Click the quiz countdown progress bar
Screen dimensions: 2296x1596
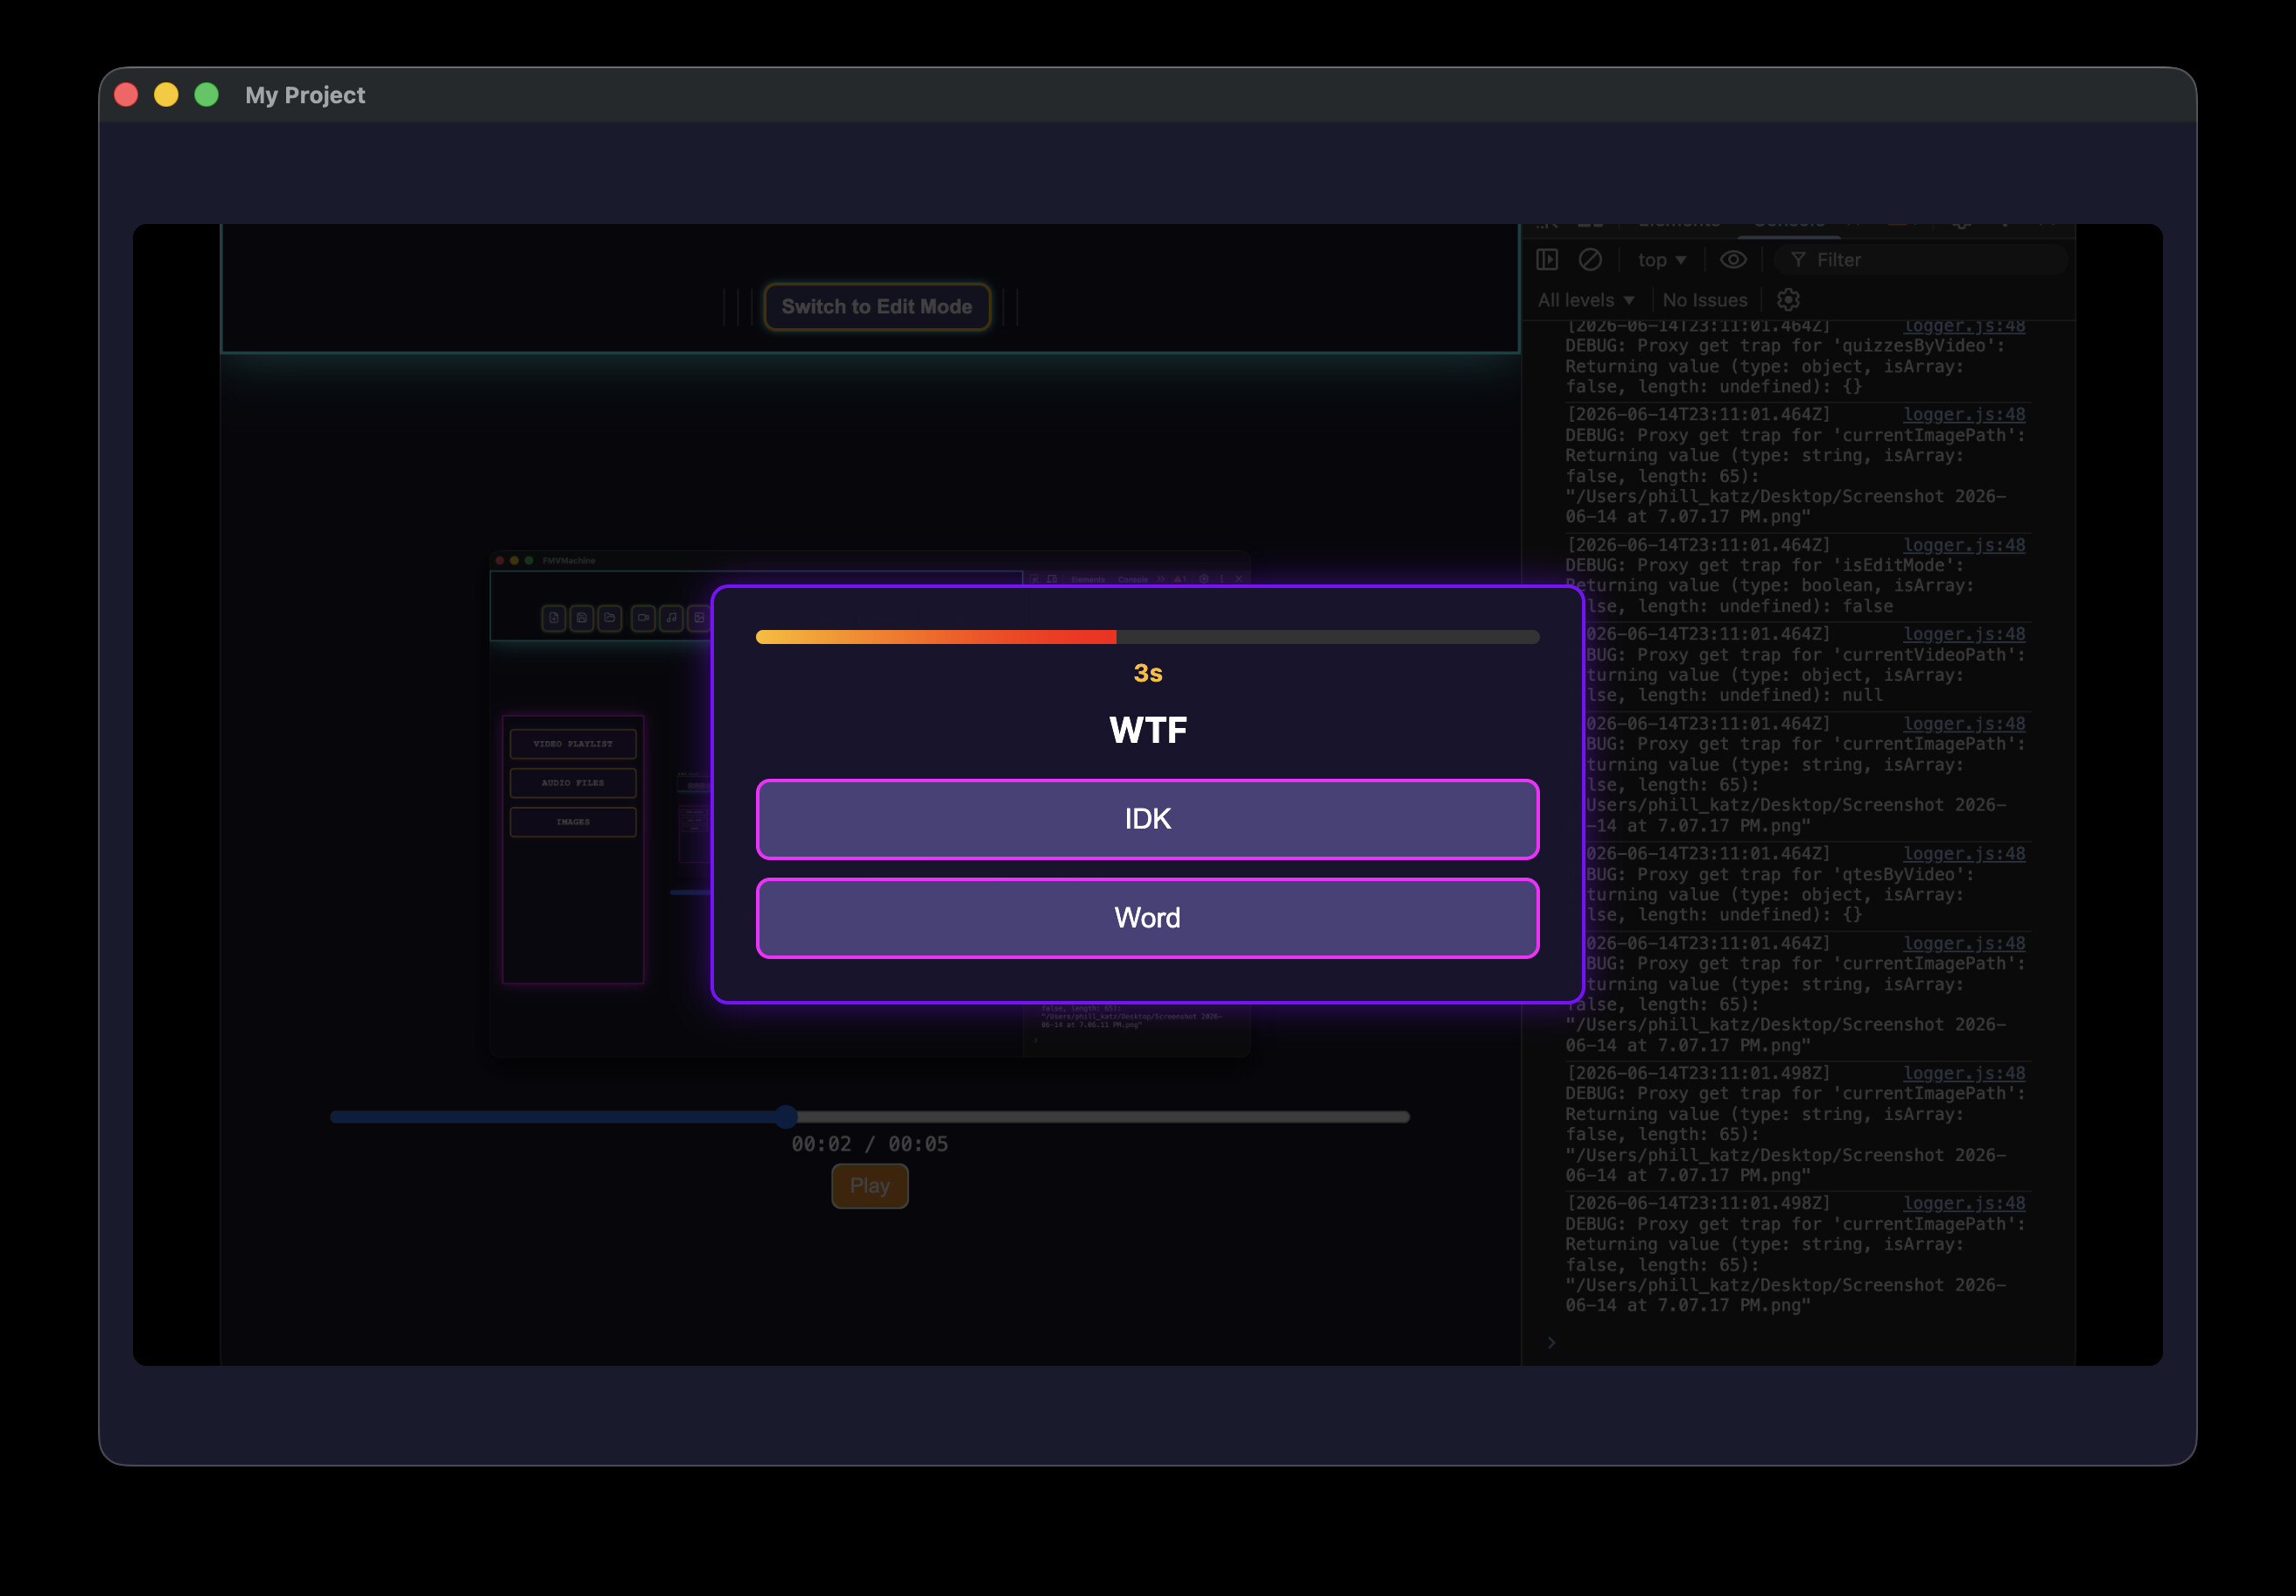(1147, 637)
